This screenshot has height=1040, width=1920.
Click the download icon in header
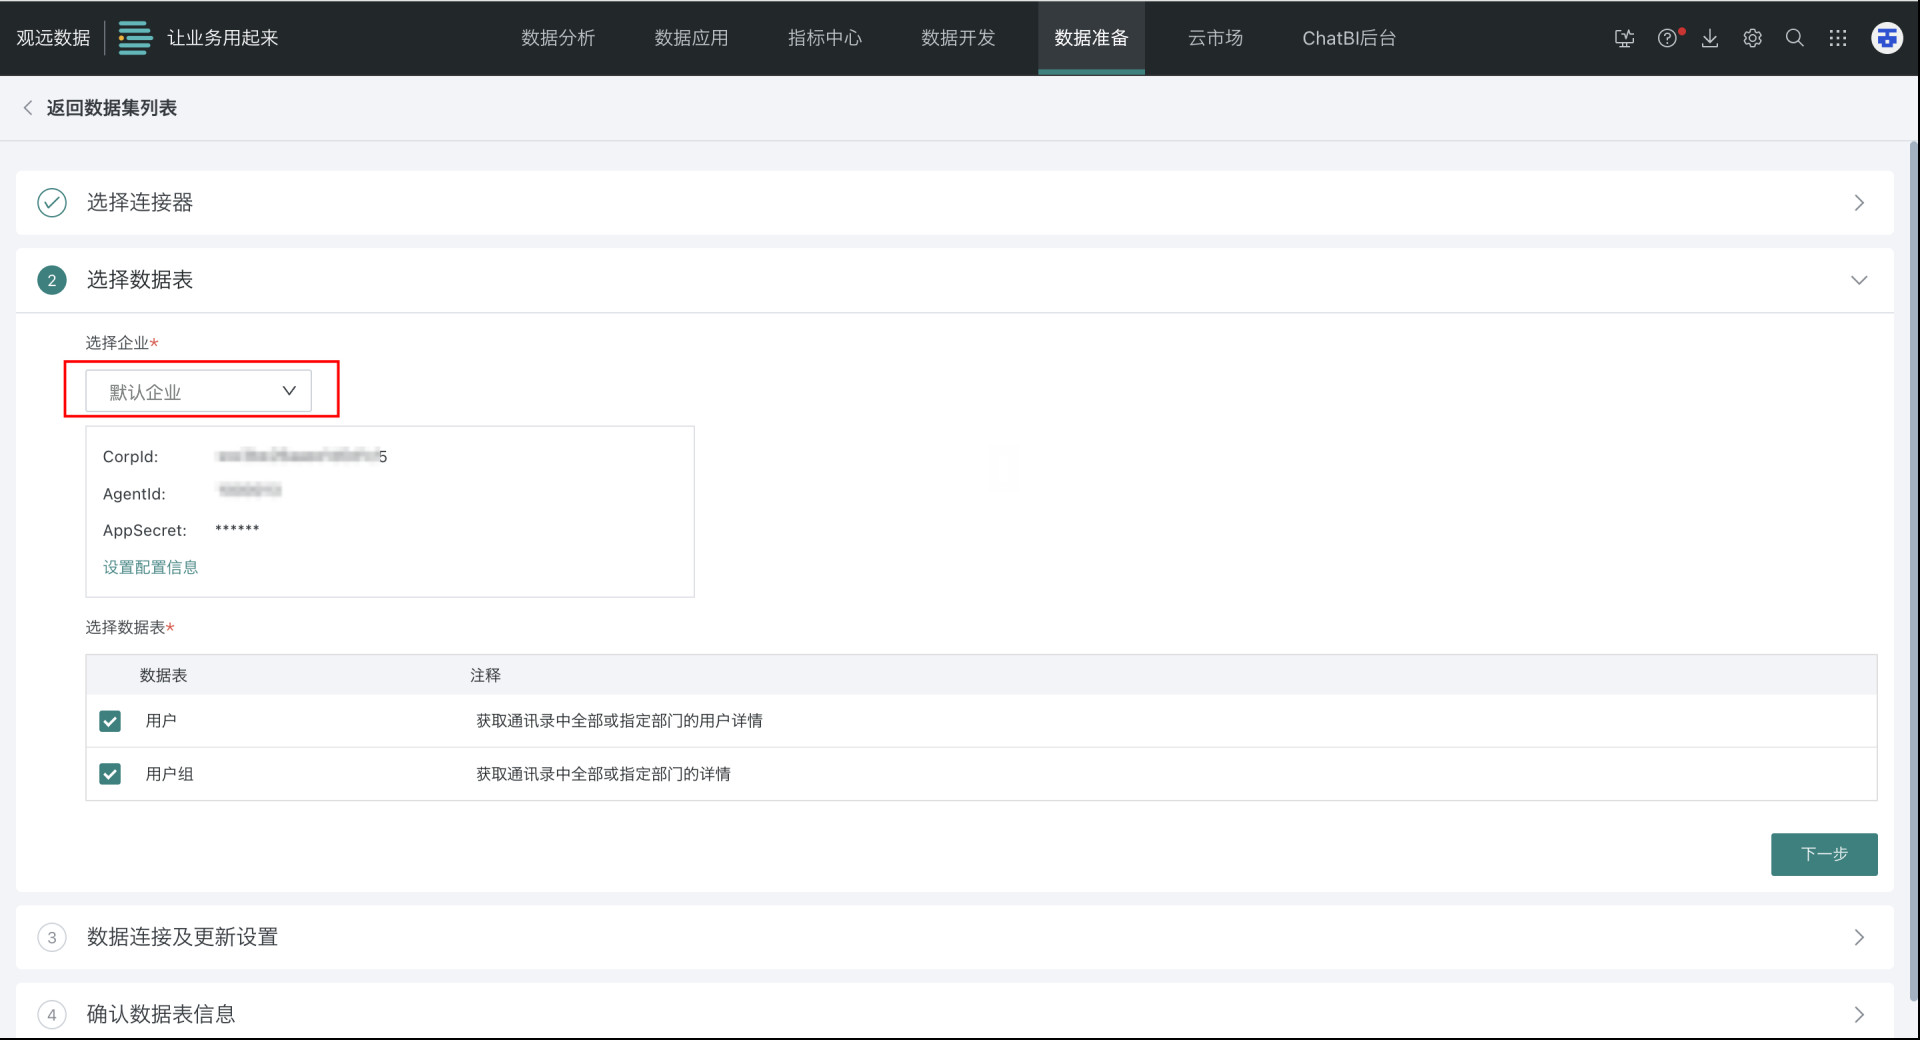[x=1710, y=38]
